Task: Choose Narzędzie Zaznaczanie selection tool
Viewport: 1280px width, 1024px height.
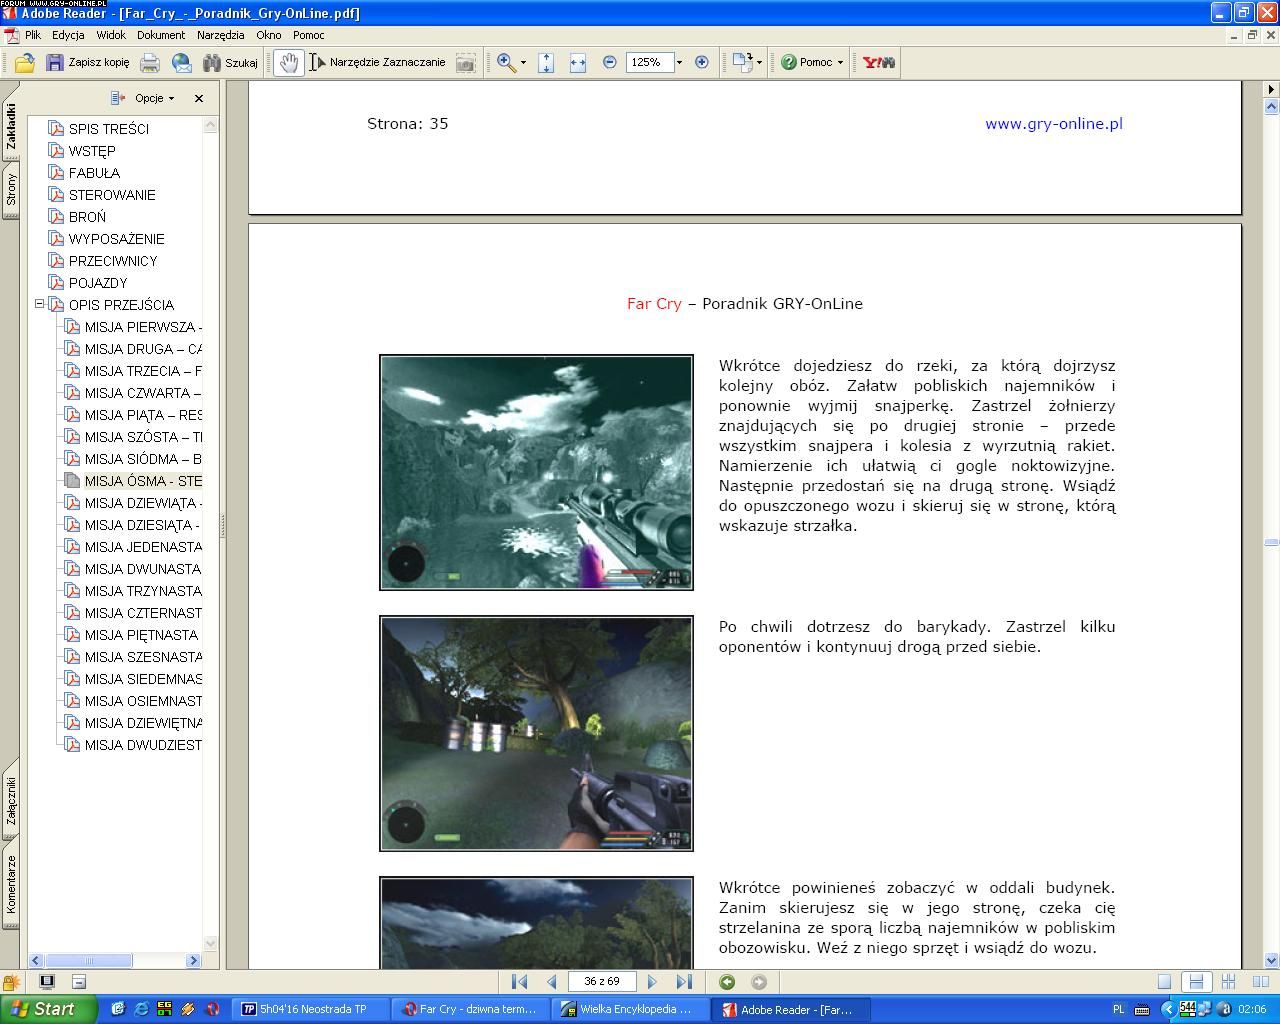Action: (x=377, y=62)
